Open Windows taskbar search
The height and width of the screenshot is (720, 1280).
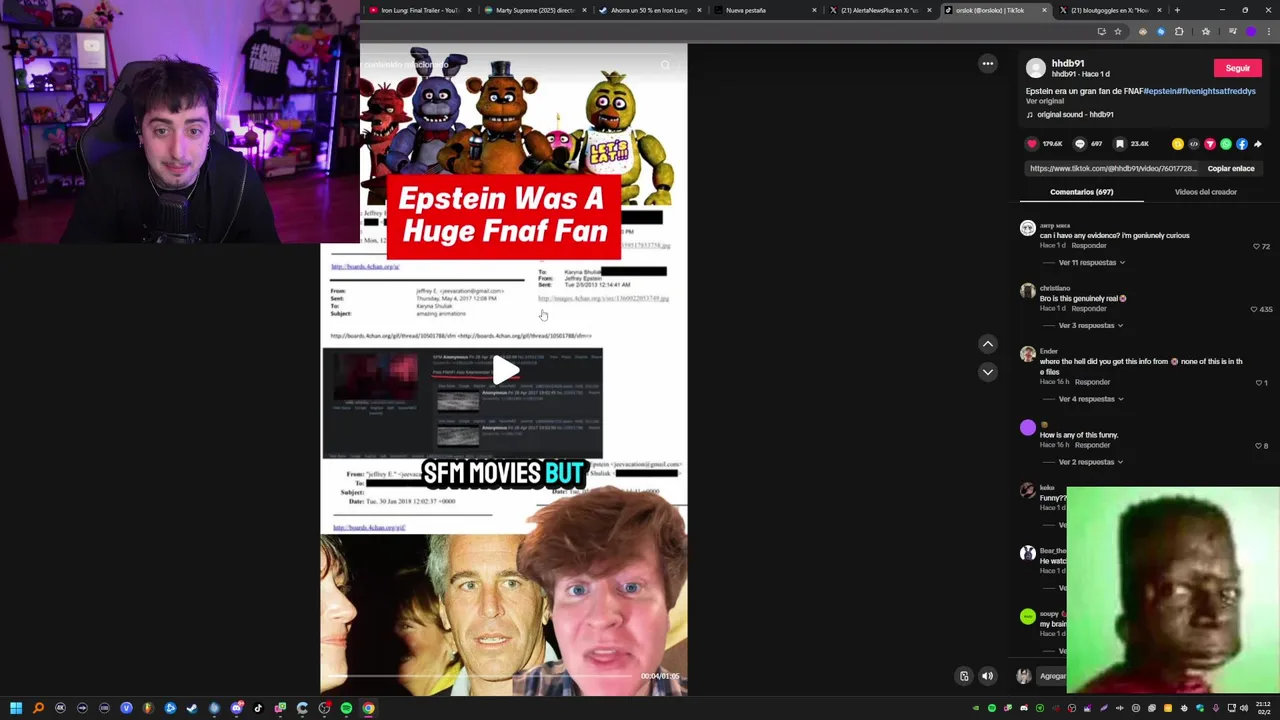pos(38,708)
